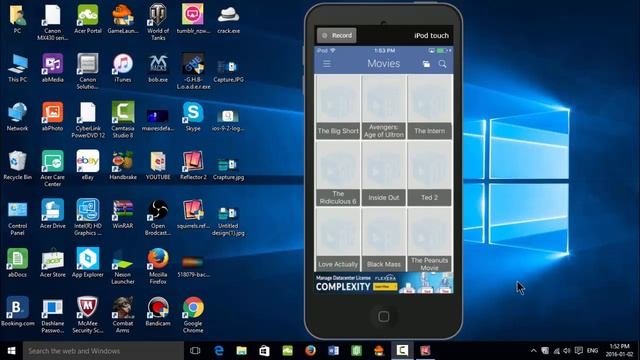Select the Booking.com desktop icon

17,311
